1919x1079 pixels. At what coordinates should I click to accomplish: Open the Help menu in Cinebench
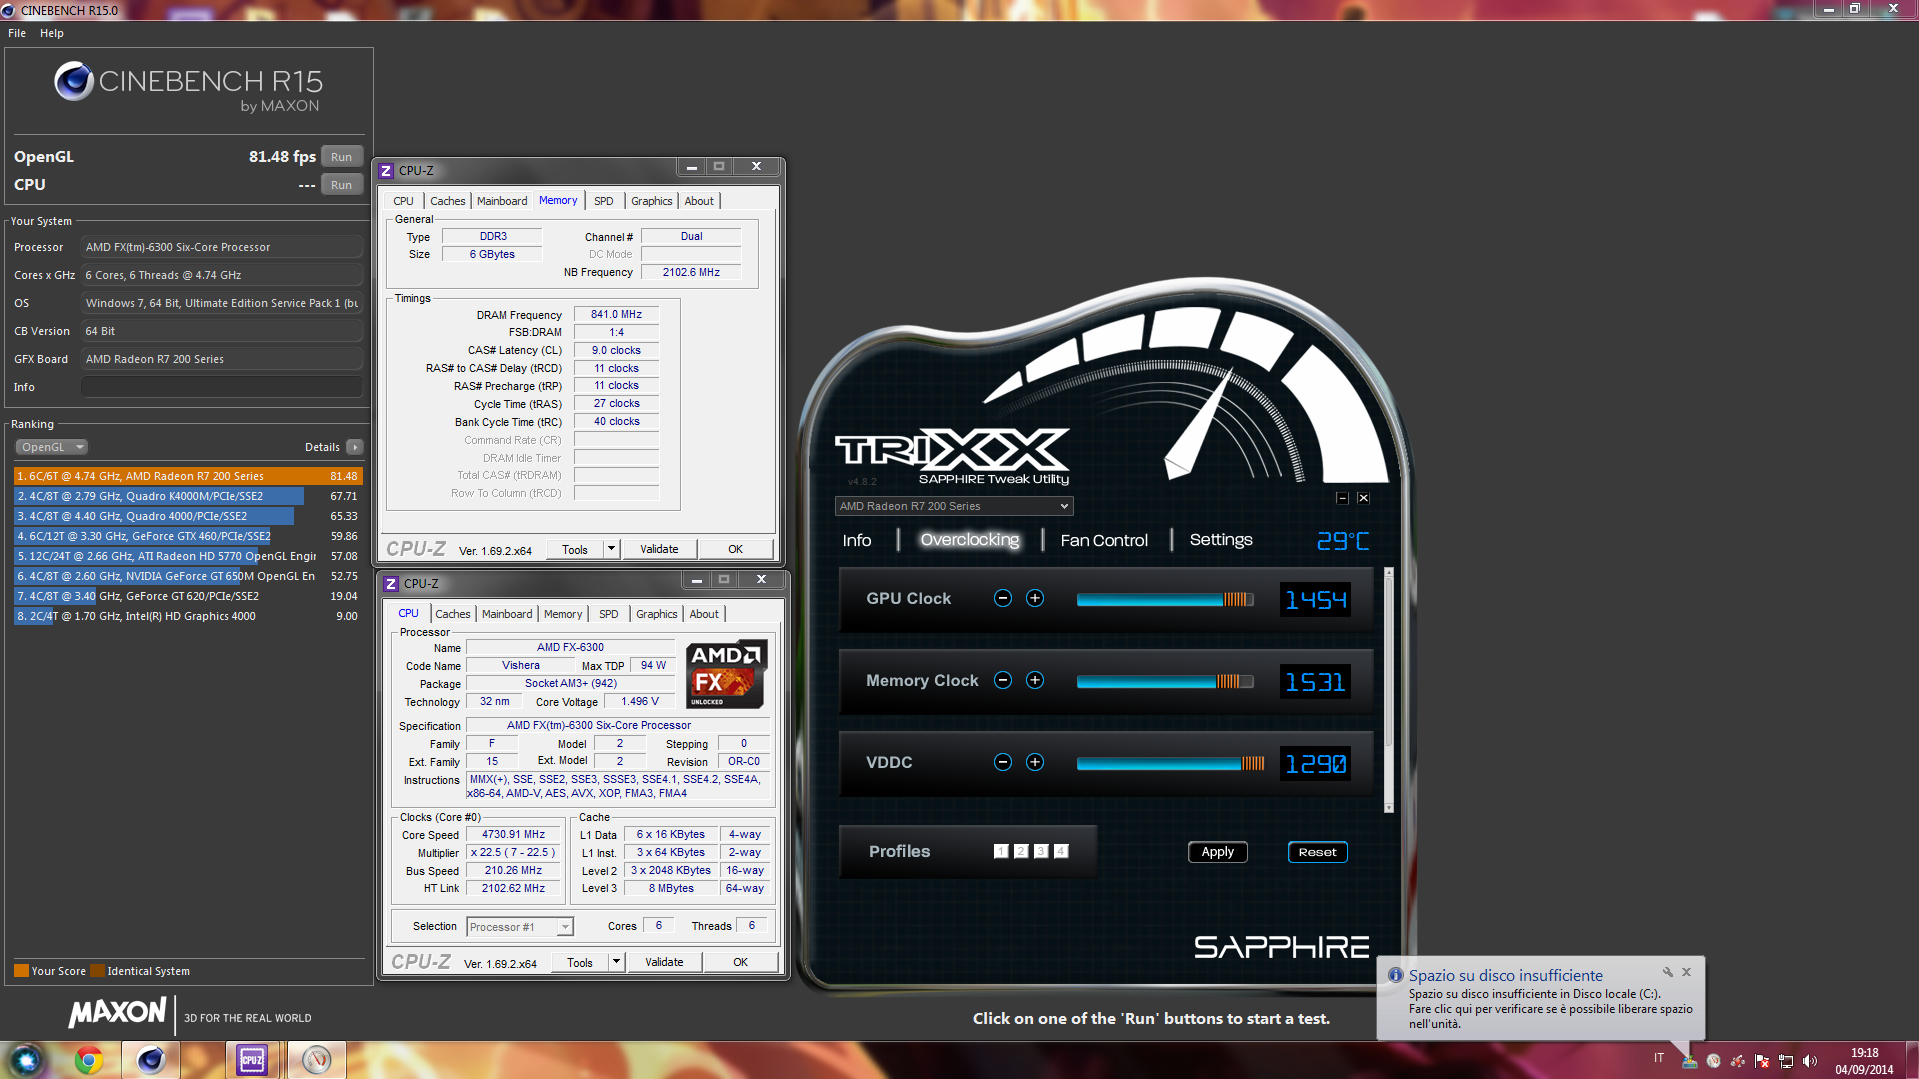click(52, 33)
